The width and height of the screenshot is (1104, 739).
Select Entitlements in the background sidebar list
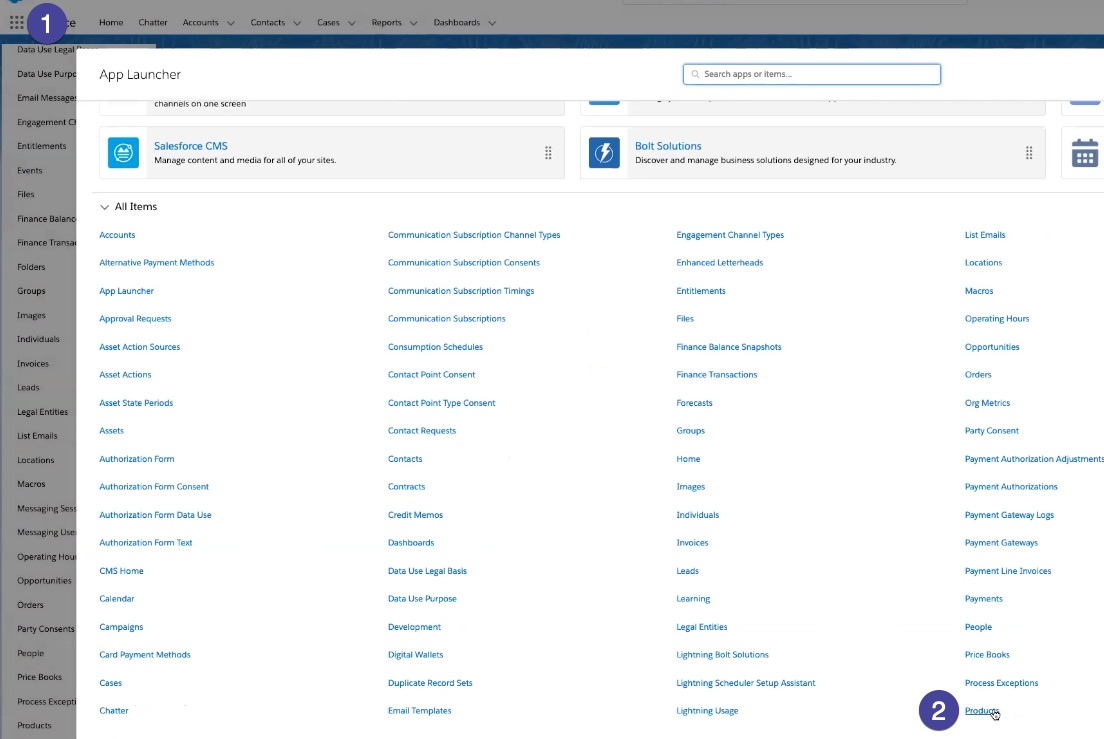42,146
